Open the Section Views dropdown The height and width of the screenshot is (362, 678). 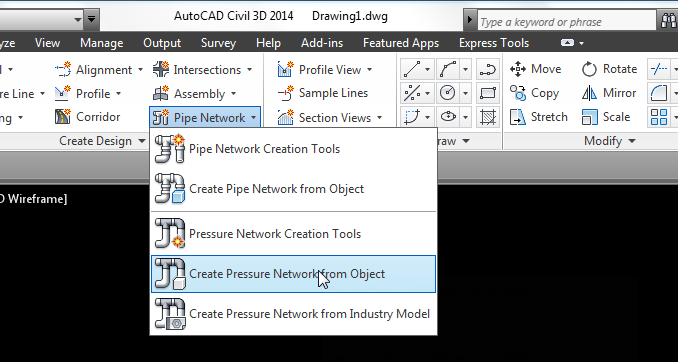pyautogui.click(x=380, y=118)
